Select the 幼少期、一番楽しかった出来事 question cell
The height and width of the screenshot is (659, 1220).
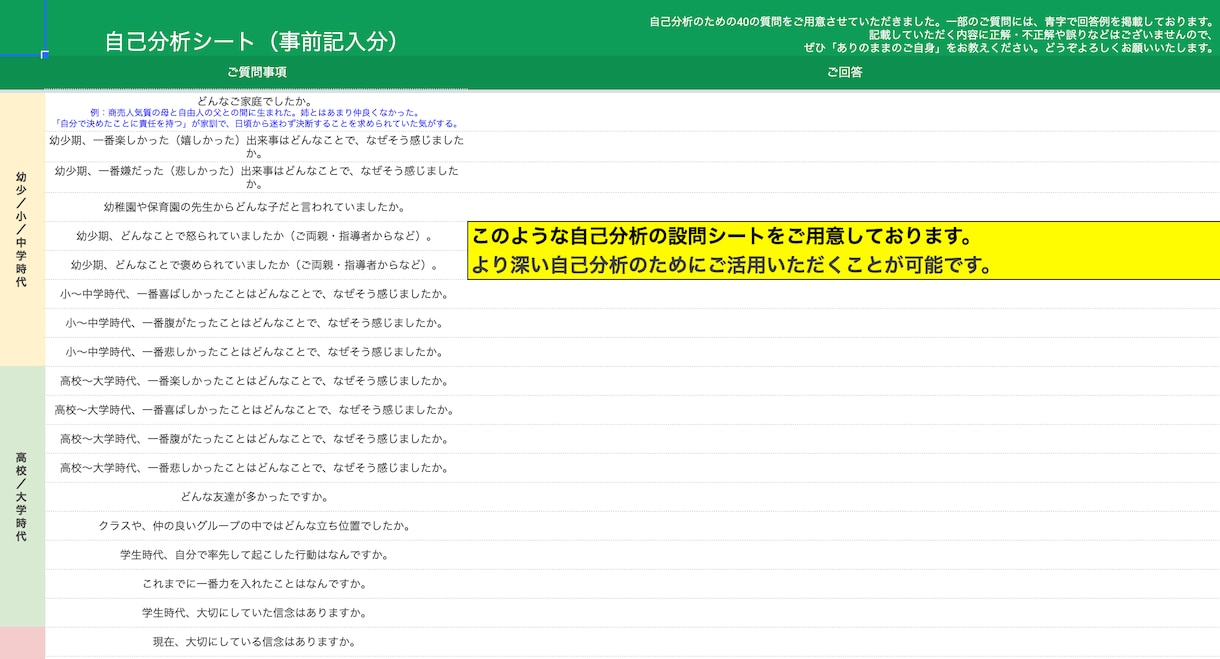click(256, 147)
